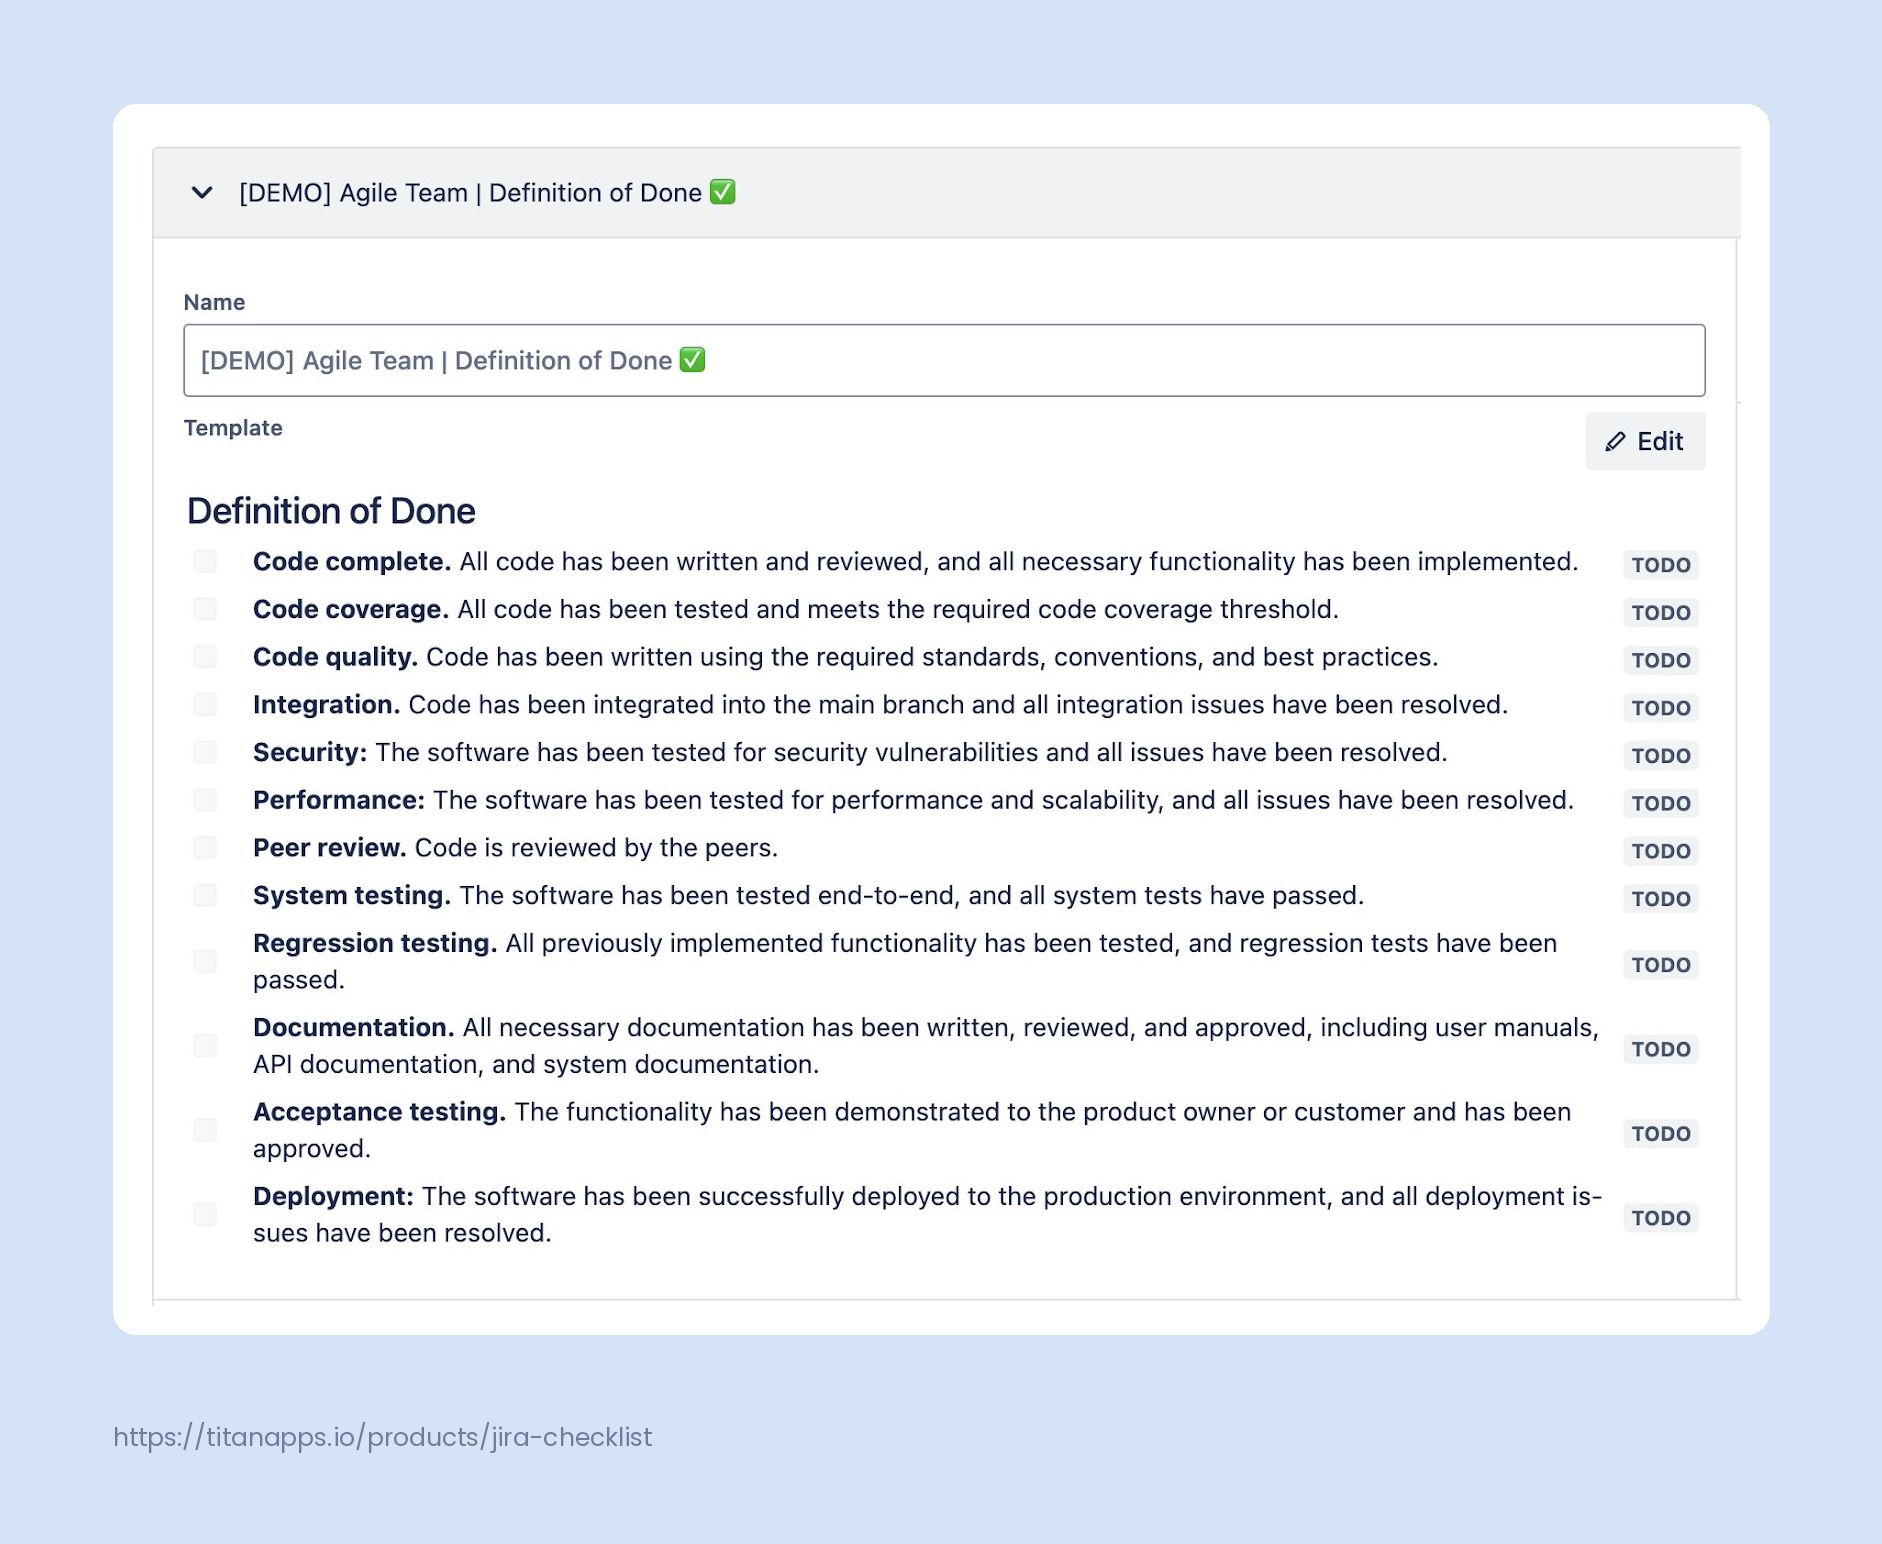
Task: Open the TODO status for Regression testing
Action: [x=1661, y=965]
